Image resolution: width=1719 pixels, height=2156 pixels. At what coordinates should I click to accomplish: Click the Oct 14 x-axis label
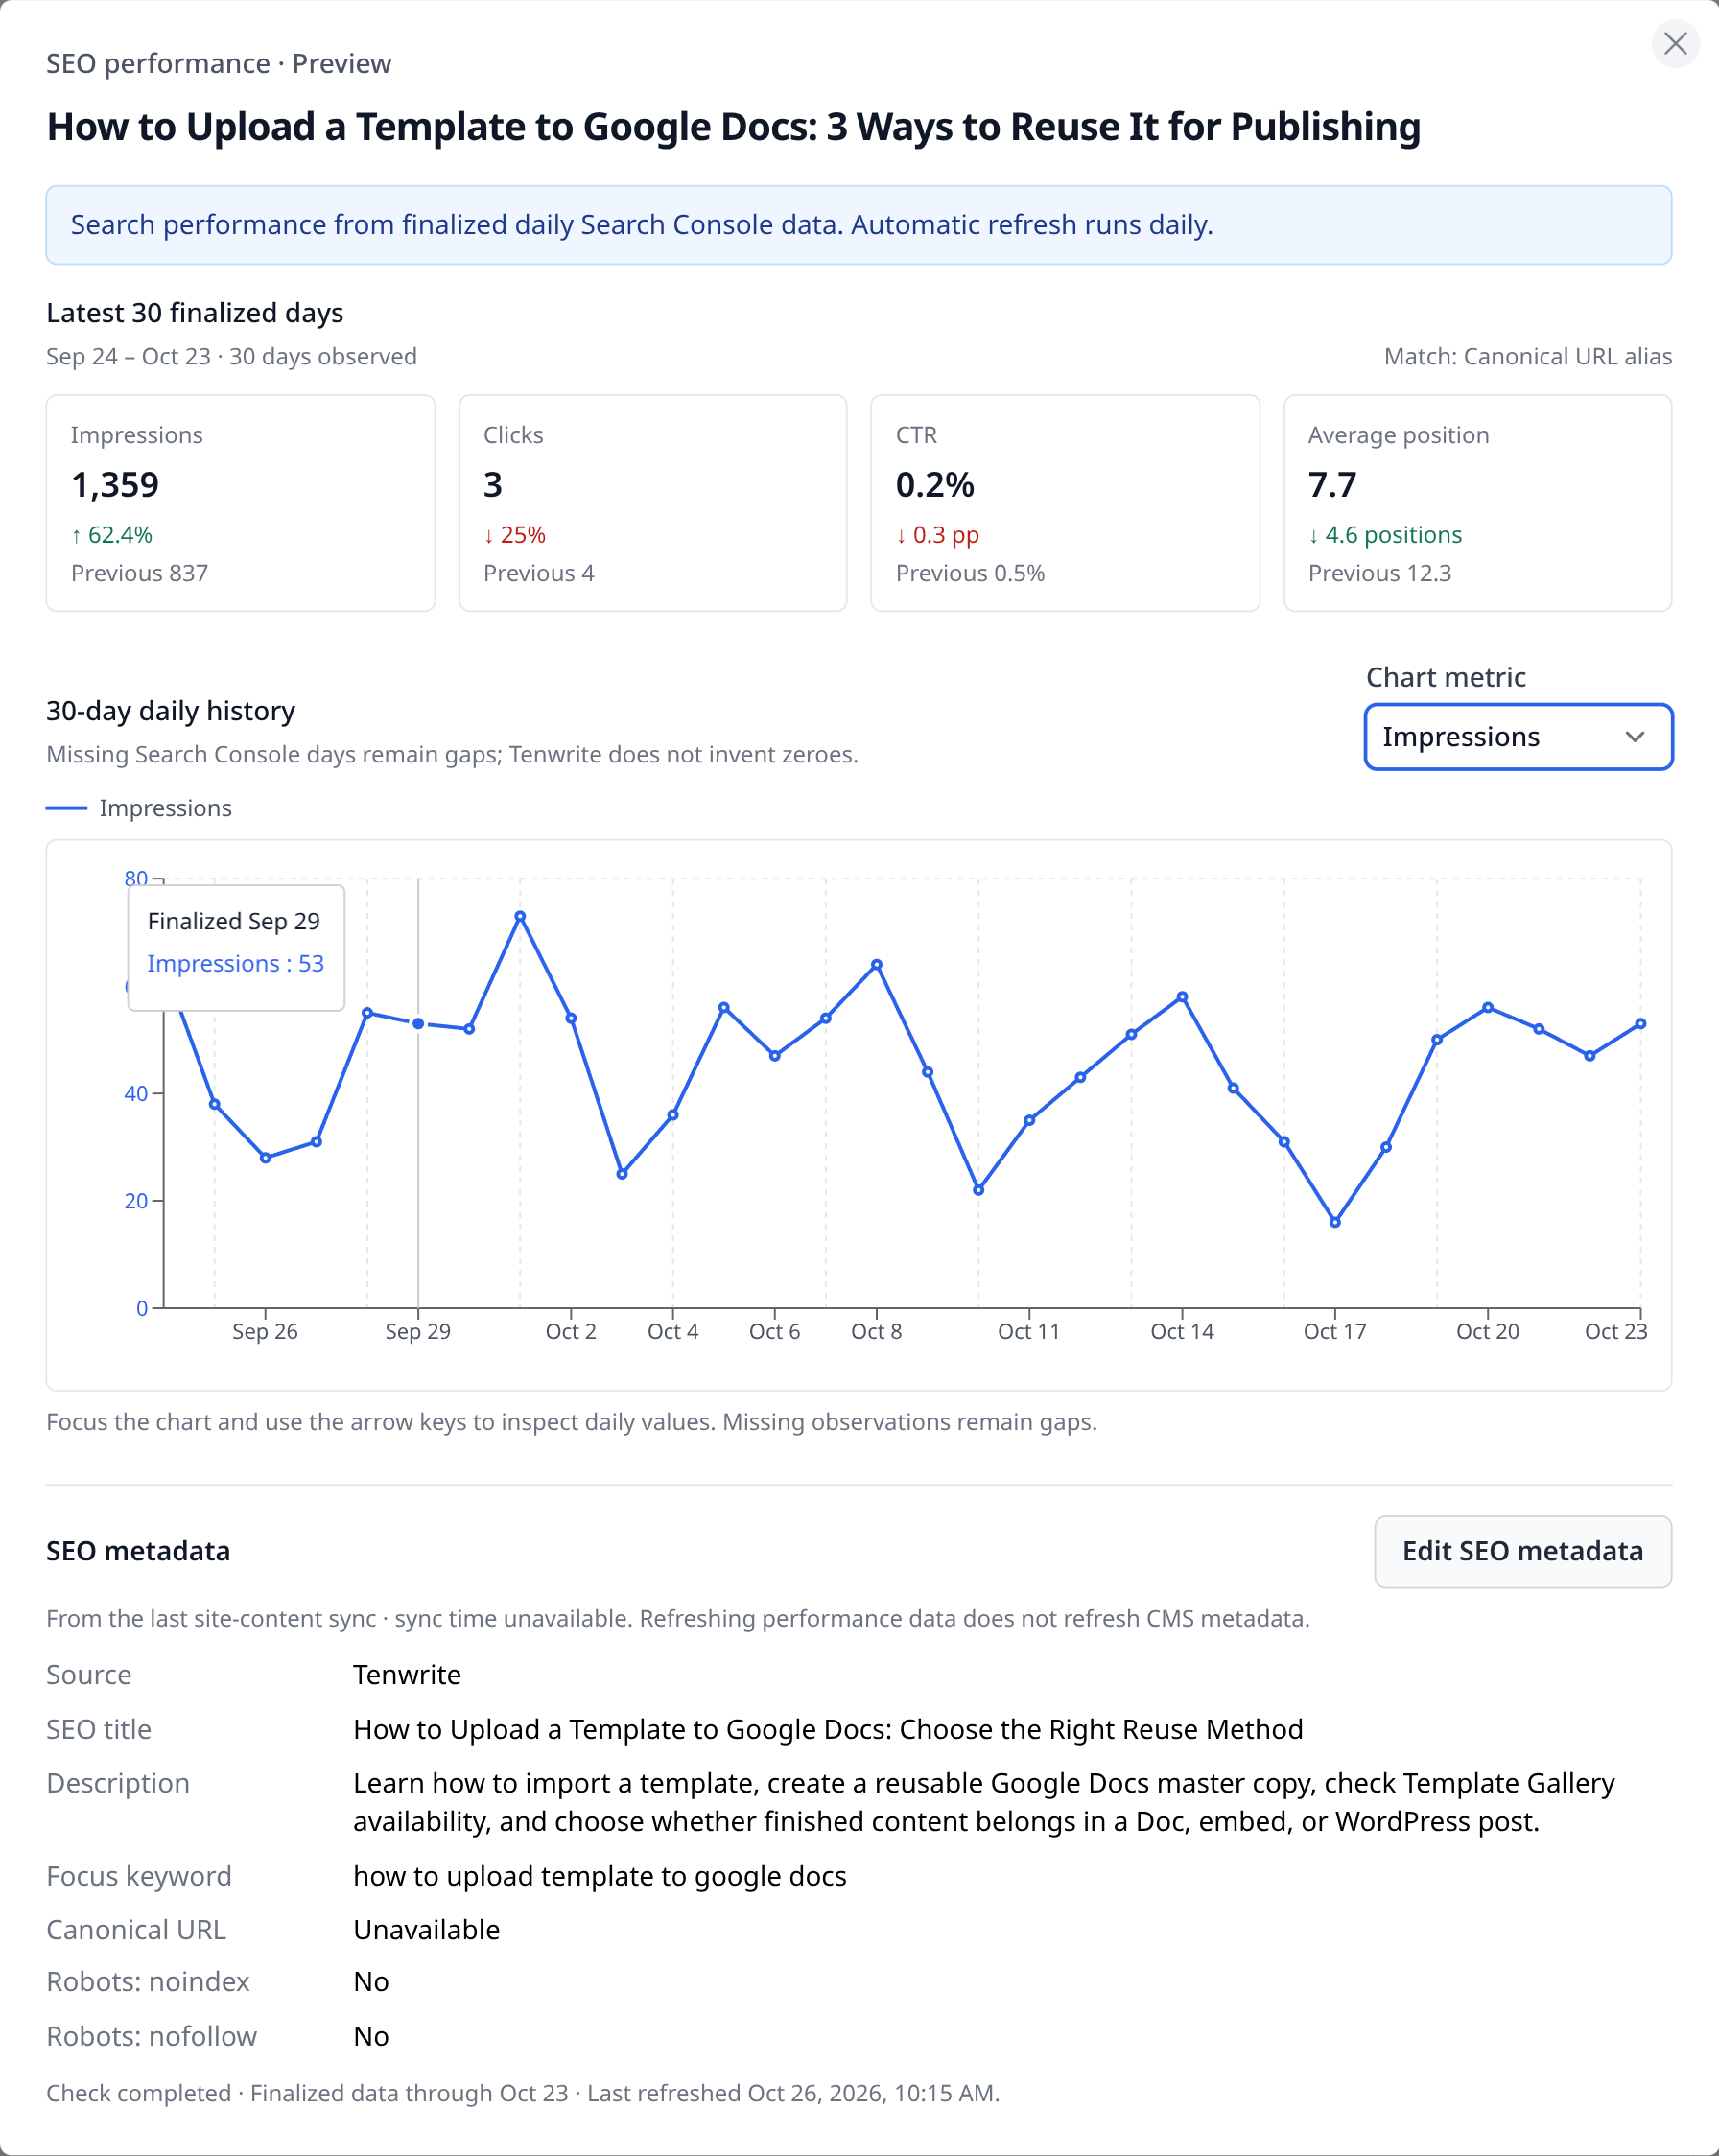tap(1181, 1331)
